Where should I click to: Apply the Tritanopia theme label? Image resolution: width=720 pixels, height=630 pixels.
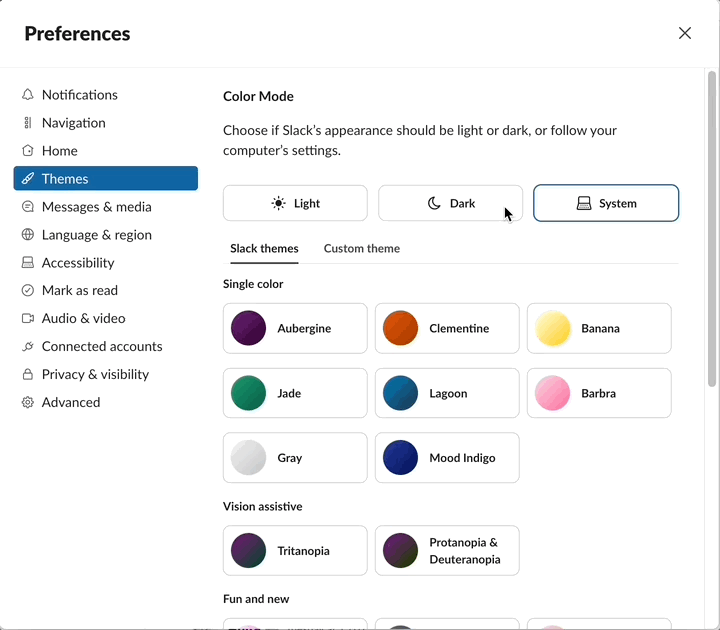(x=304, y=551)
